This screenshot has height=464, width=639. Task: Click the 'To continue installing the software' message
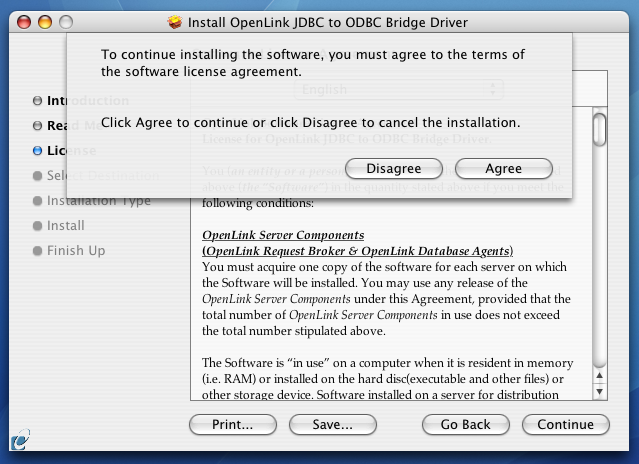click(313, 63)
